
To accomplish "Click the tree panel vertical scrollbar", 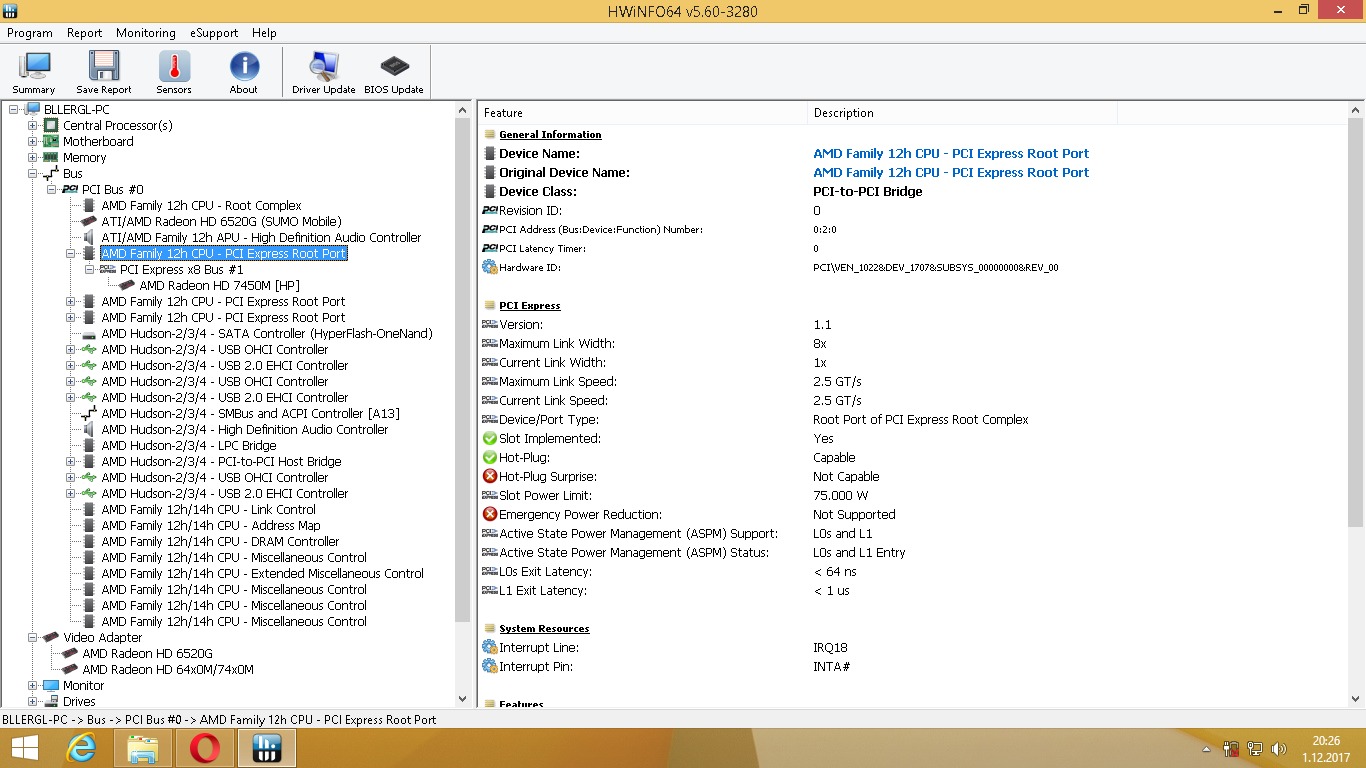I will (x=463, y=405).
